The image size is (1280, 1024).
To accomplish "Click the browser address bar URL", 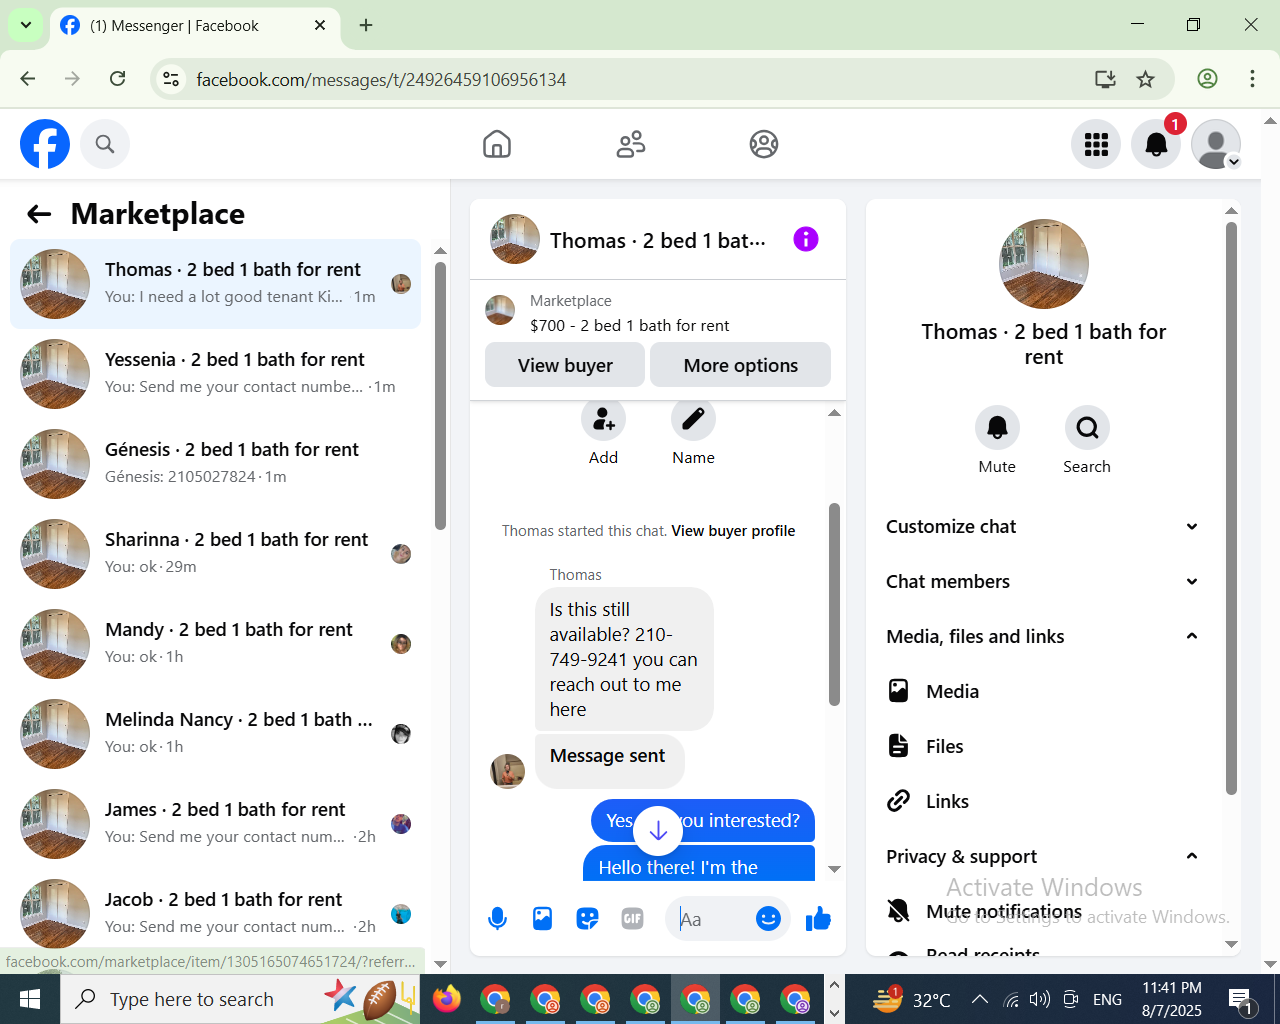I will 381,79.
